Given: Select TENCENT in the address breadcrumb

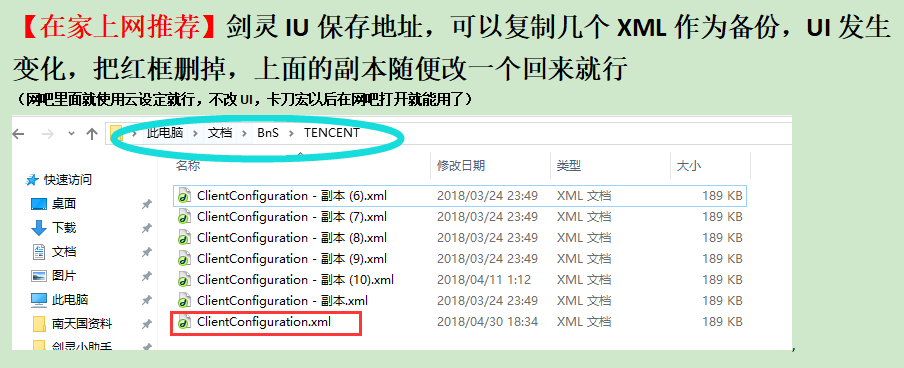Looking at the screenshot, I should tap(332, 133).
